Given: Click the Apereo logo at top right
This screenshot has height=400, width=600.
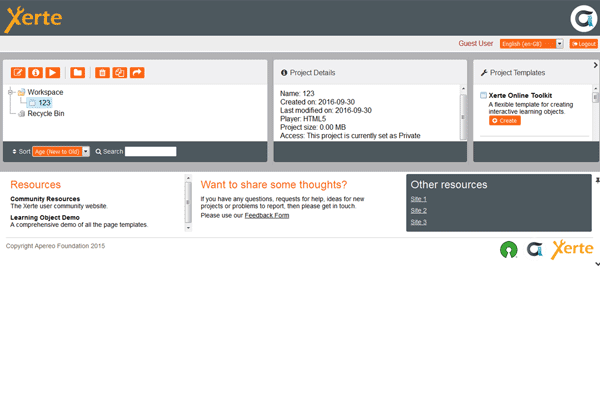Looking at the screenshot, I should point(582,18).
